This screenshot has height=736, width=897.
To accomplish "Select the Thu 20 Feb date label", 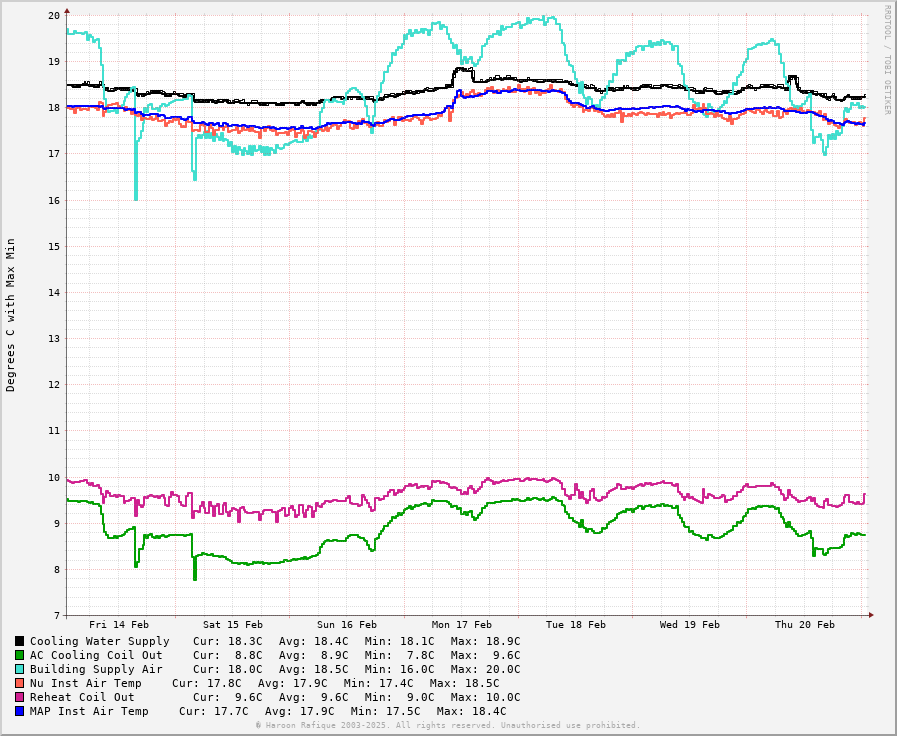I will (805, 625).
